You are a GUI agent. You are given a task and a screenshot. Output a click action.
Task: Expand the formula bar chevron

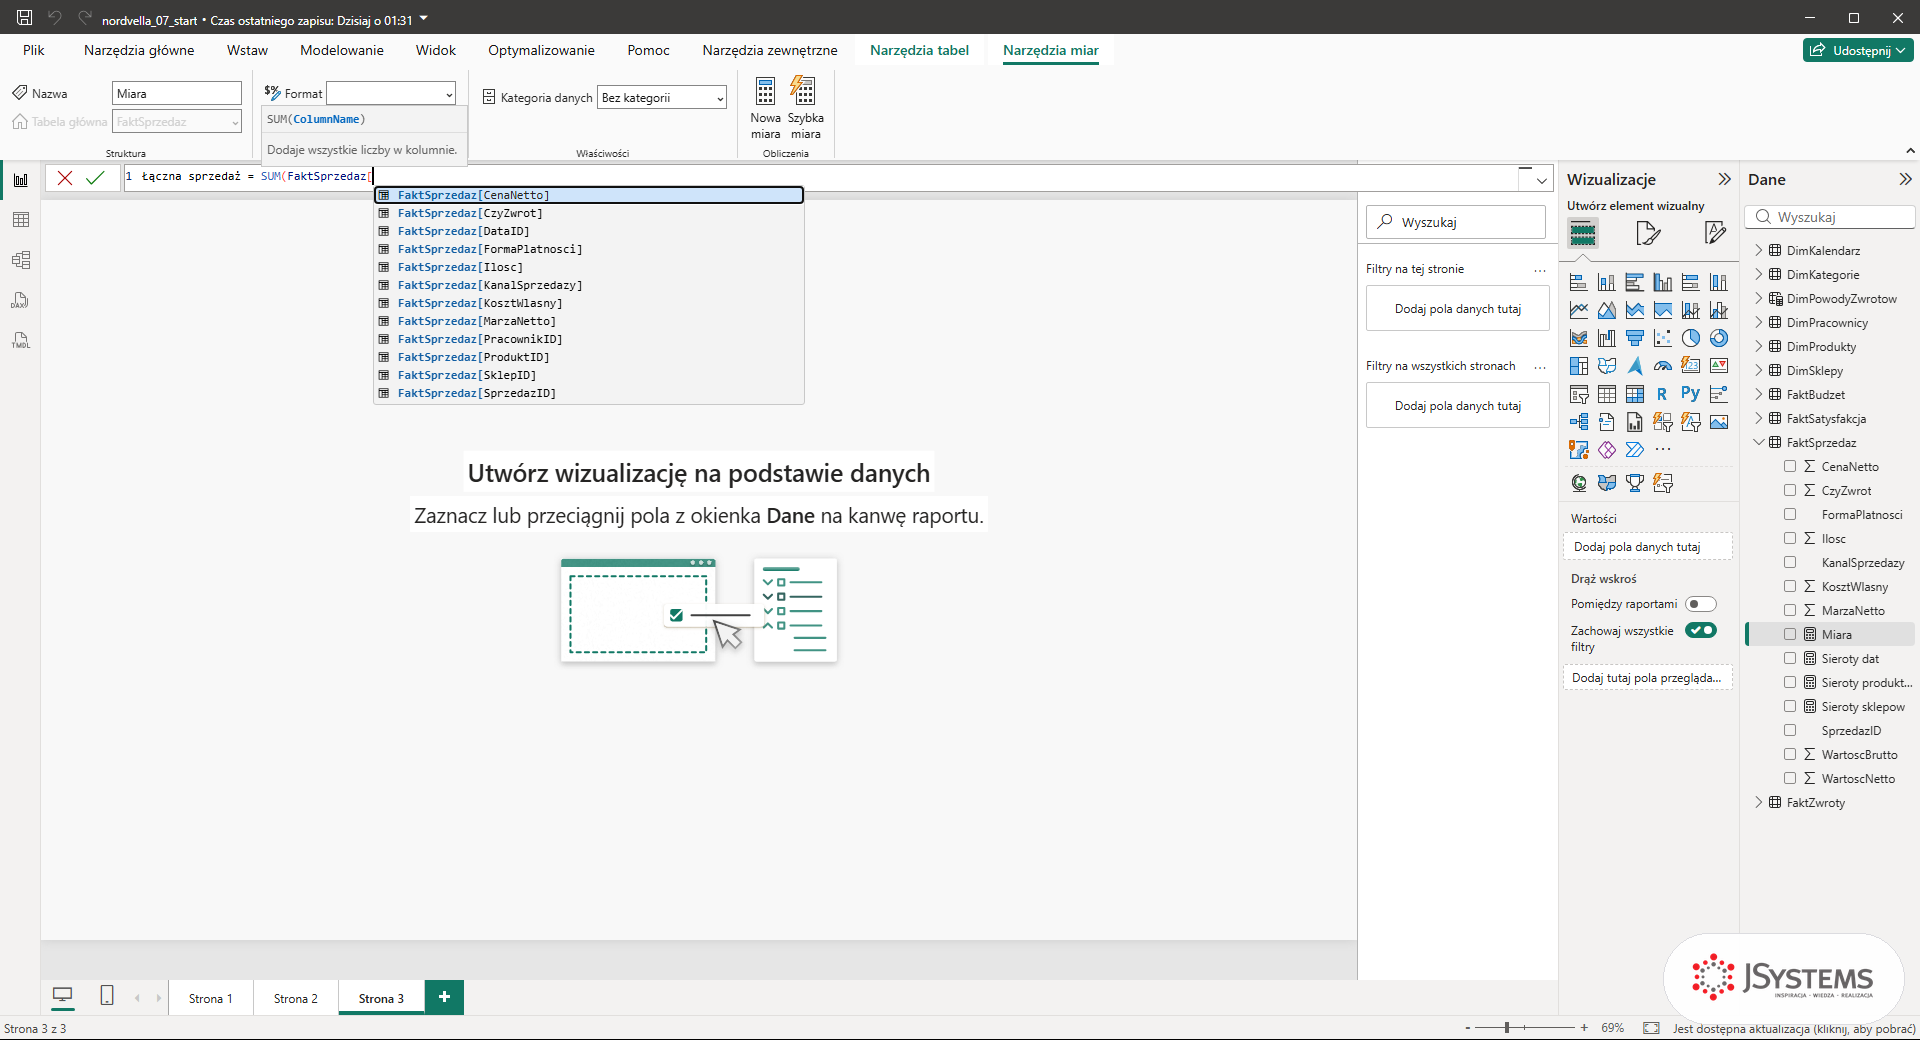pos(1542,181)
